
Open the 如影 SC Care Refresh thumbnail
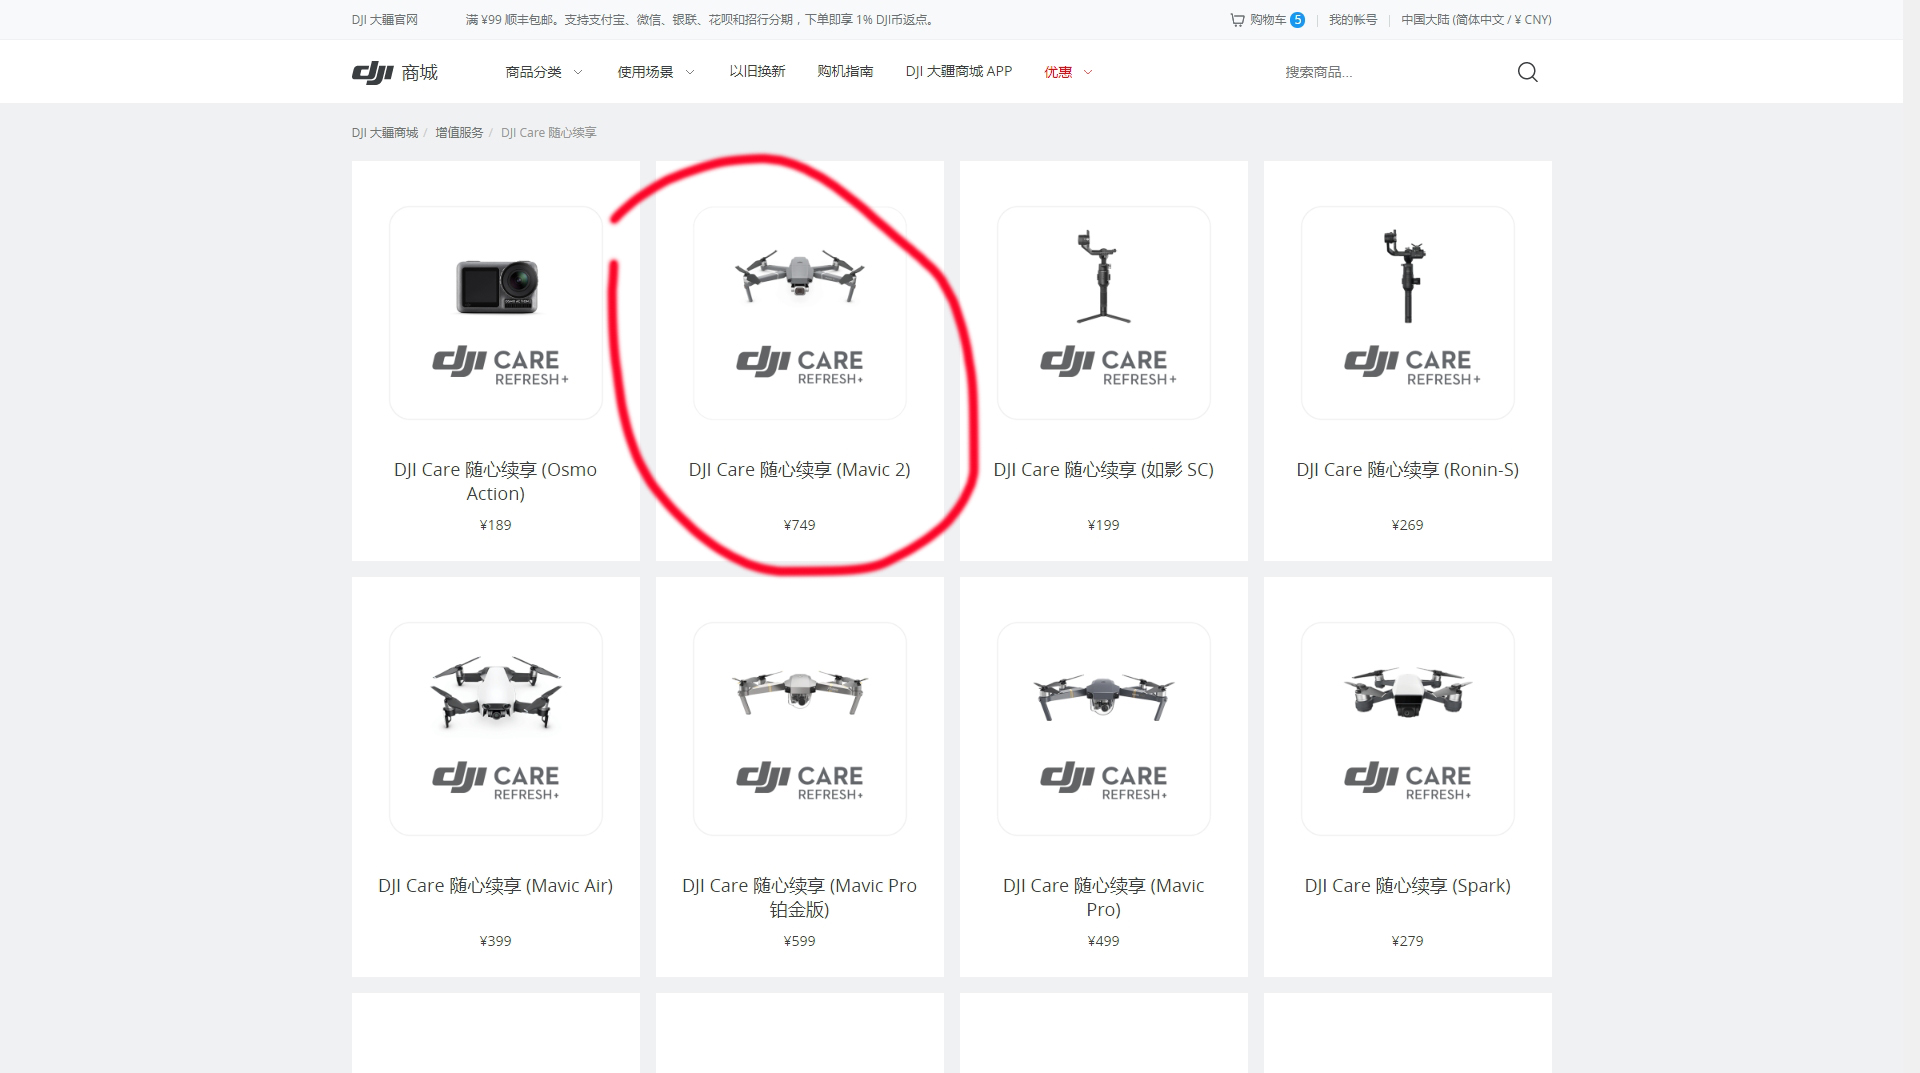(x=1104, y=313)
